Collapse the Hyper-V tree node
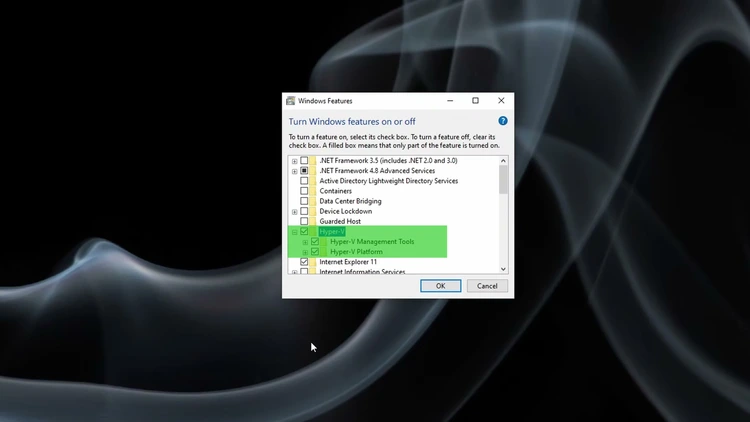This screenshot has height=422, width=750. 295,232
